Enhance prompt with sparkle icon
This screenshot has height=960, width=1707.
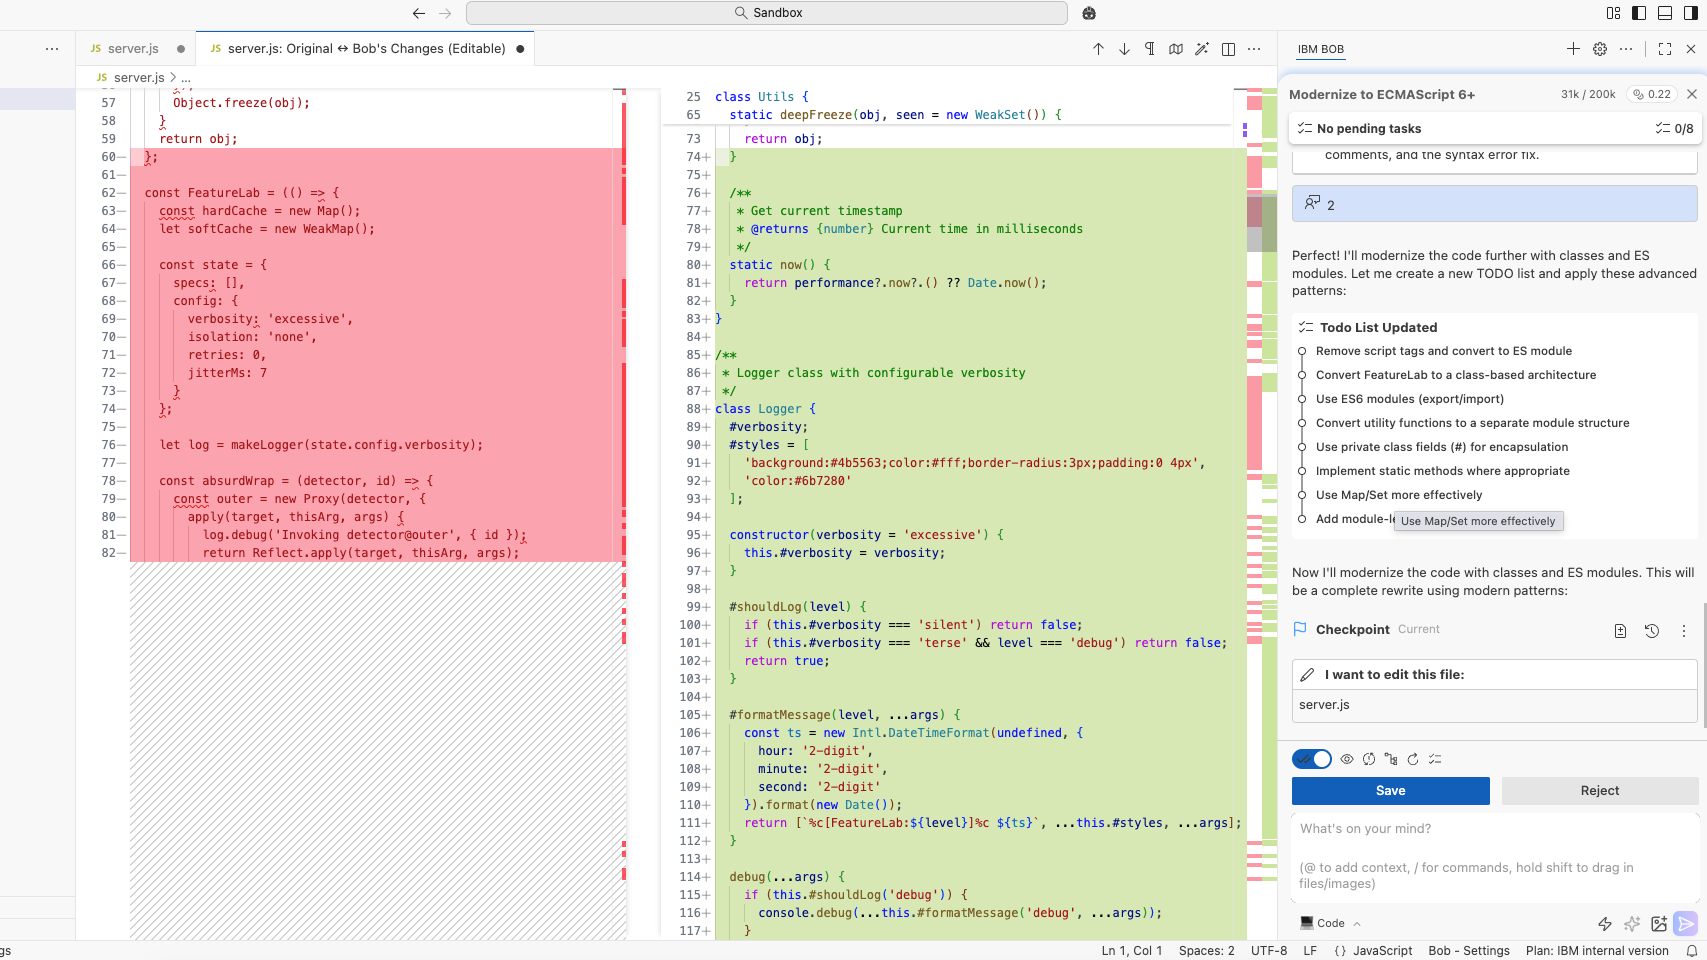click(x=1632, y=924)
